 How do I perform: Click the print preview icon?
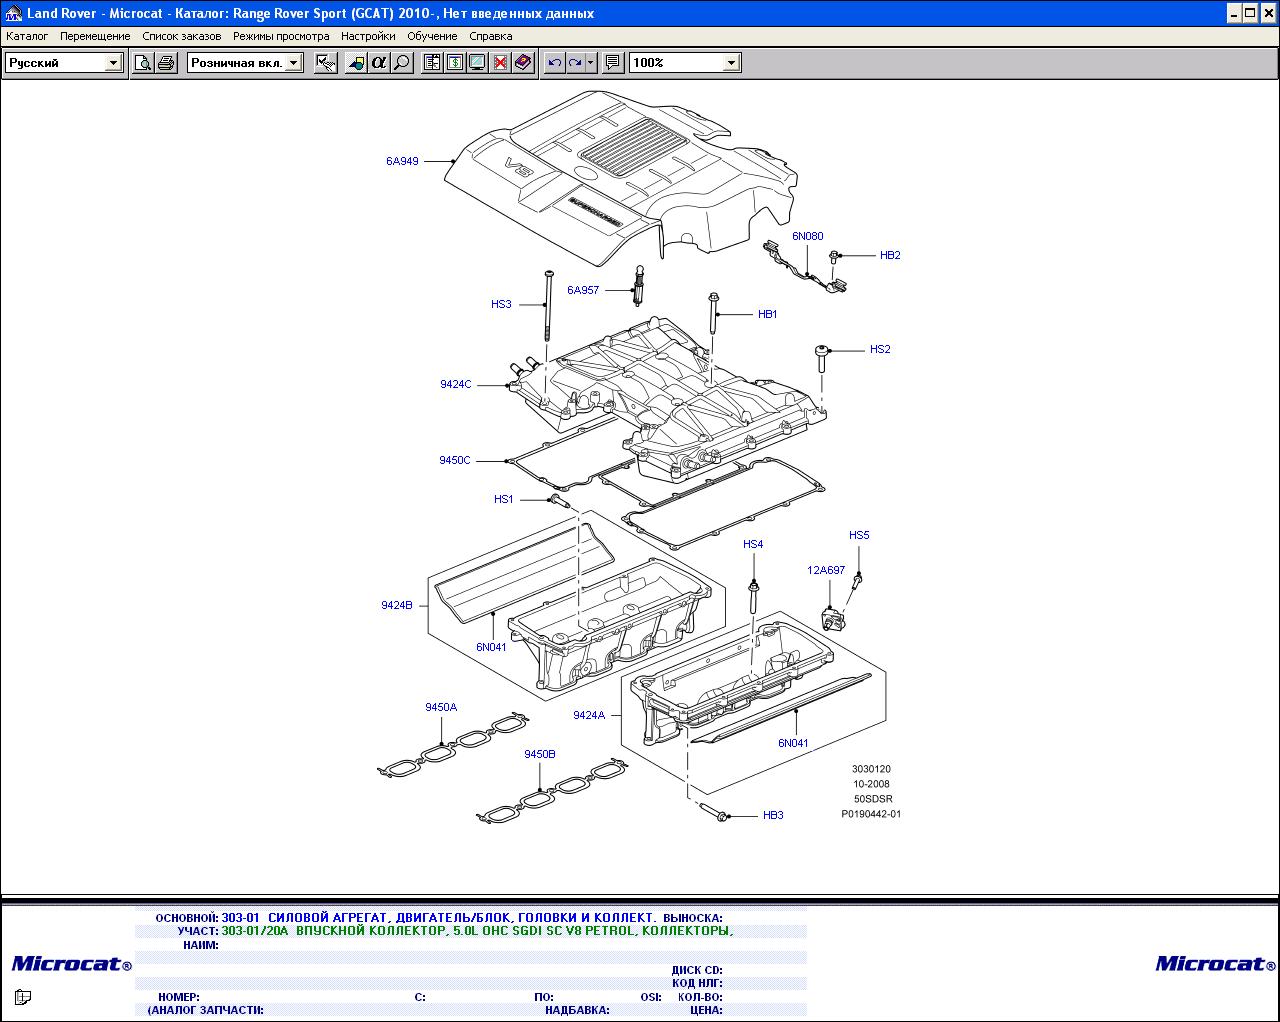pyautogui.click(x=143, y=63)
